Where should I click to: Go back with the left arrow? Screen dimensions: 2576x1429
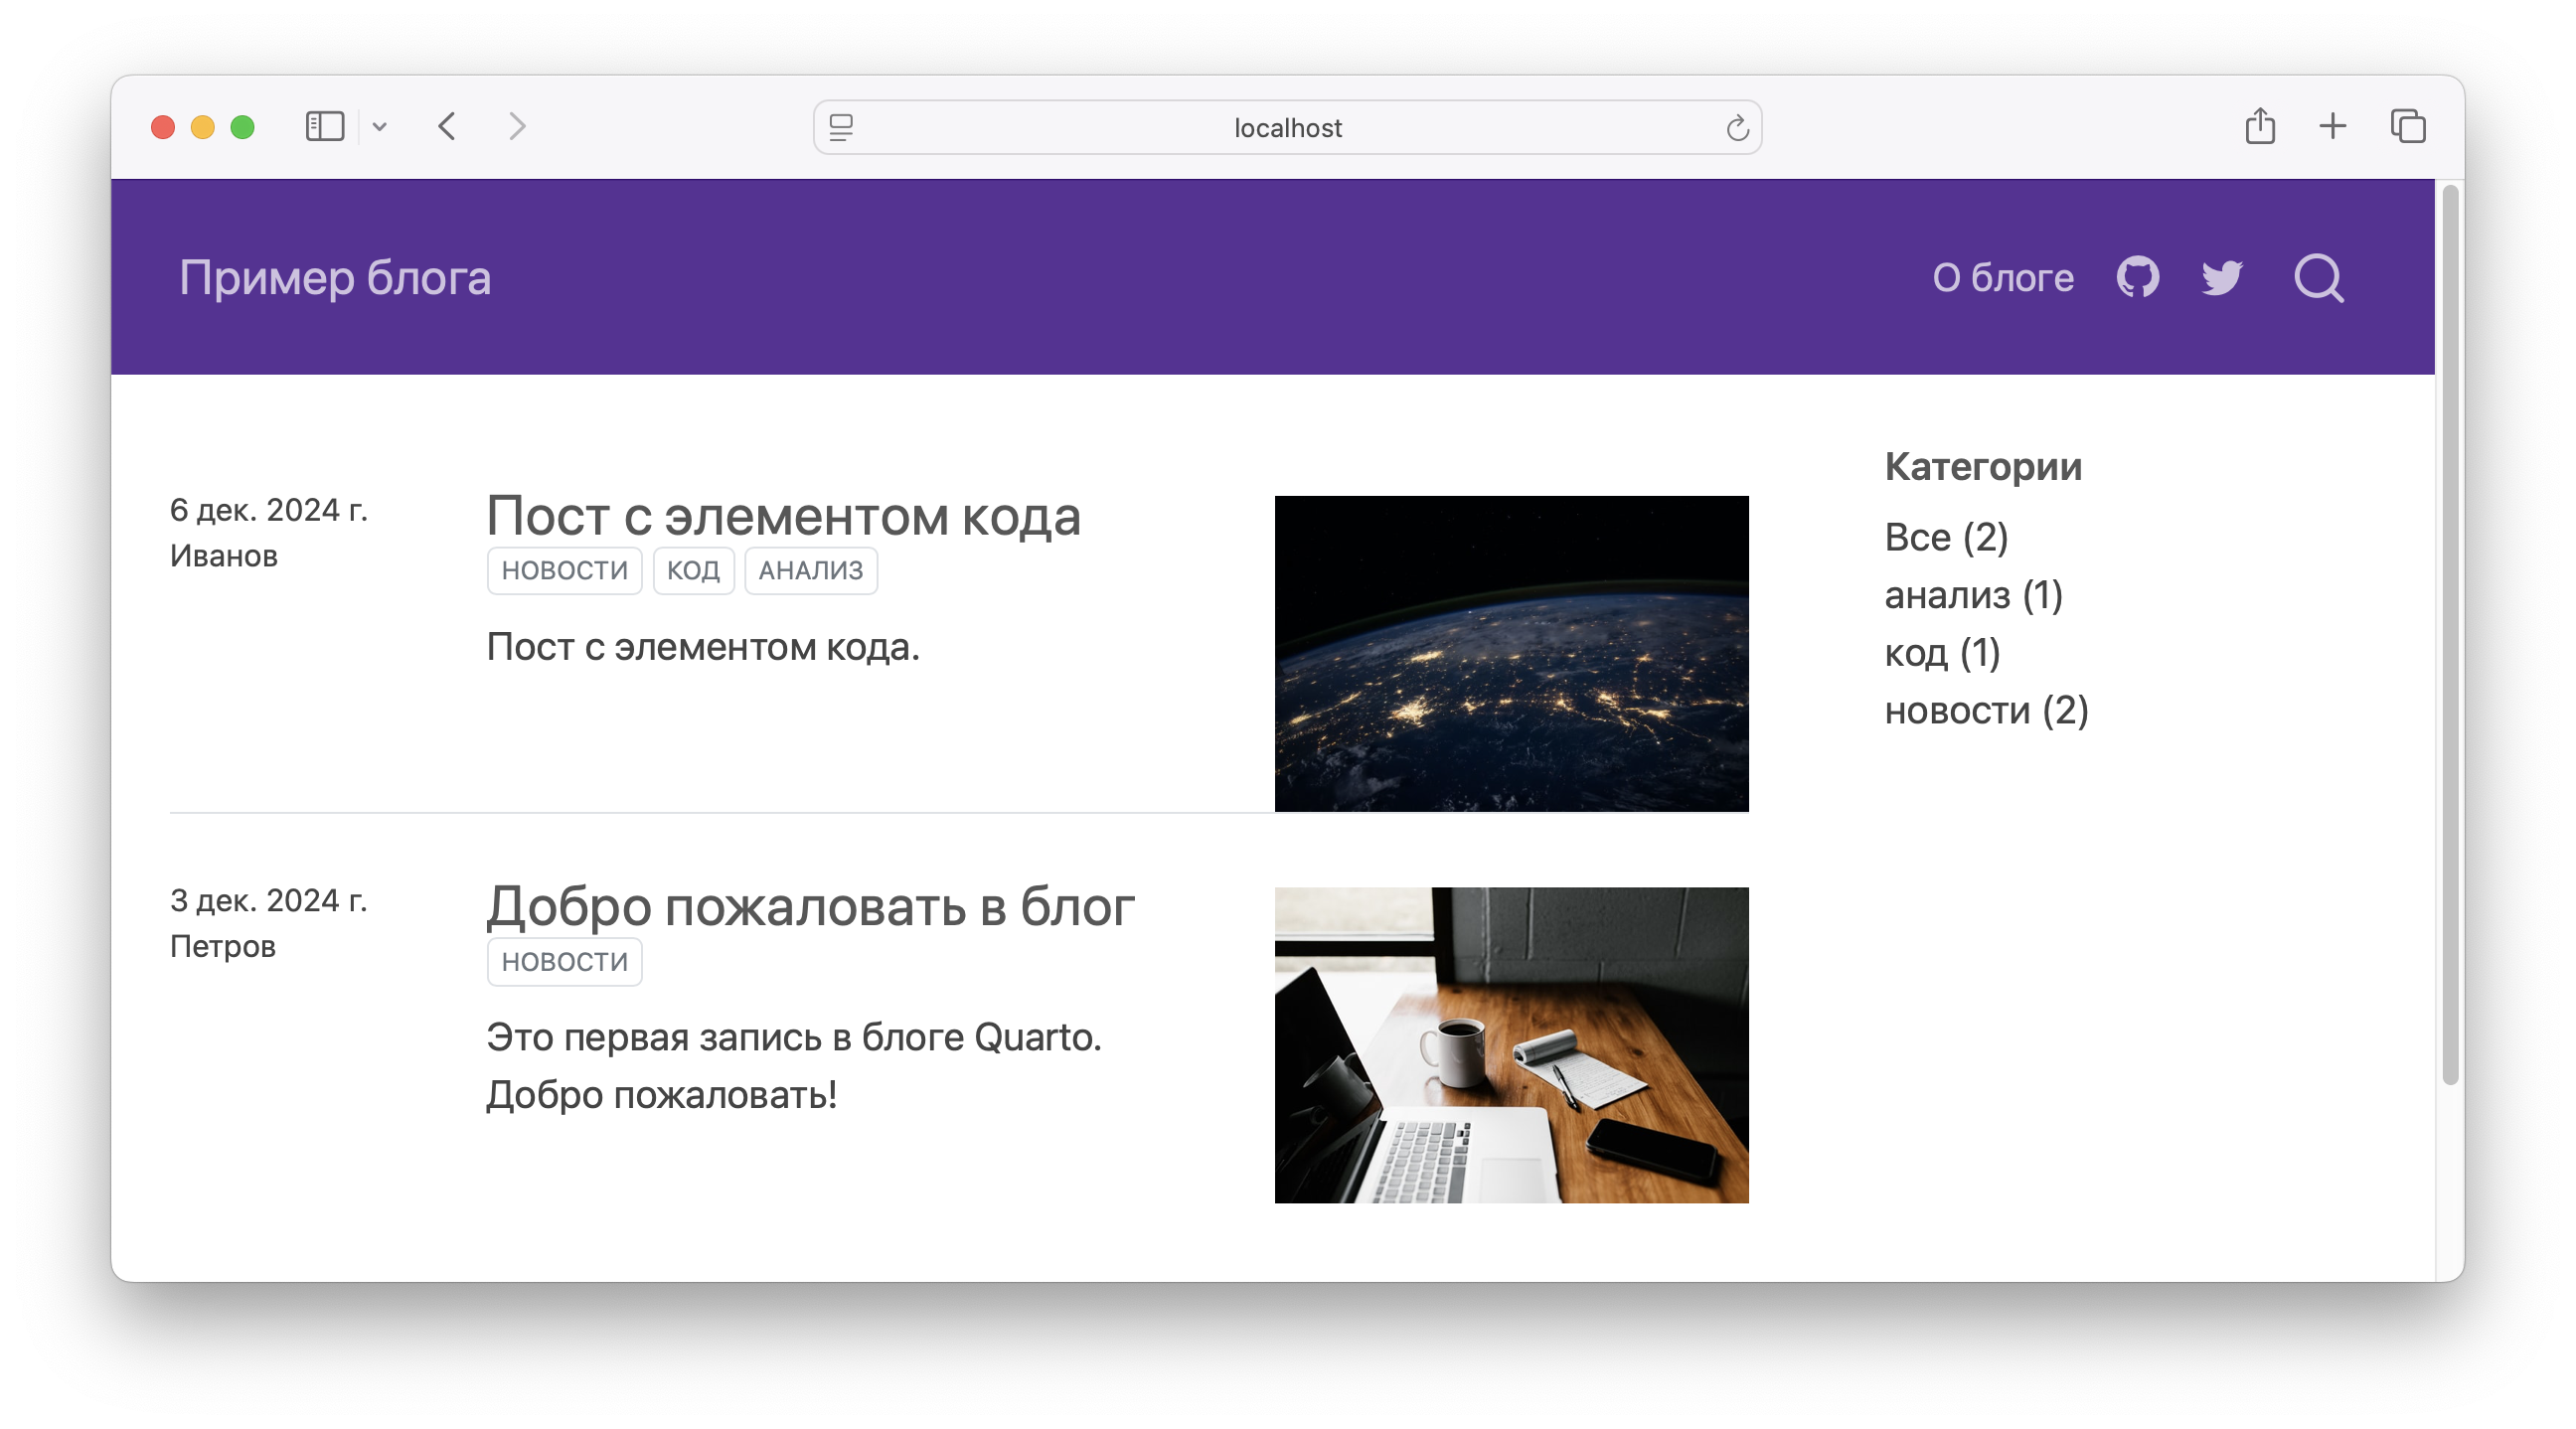pos(447,127)
